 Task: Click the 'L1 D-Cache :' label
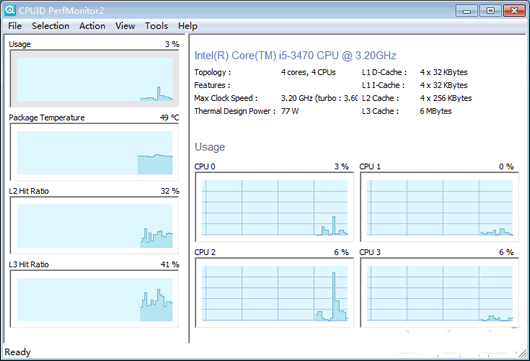click(x=384, y=72)
